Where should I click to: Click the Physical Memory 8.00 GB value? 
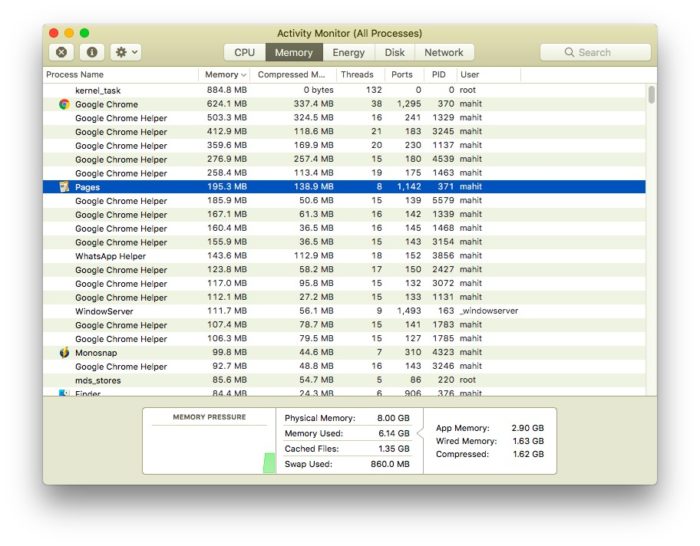(393, 418)
